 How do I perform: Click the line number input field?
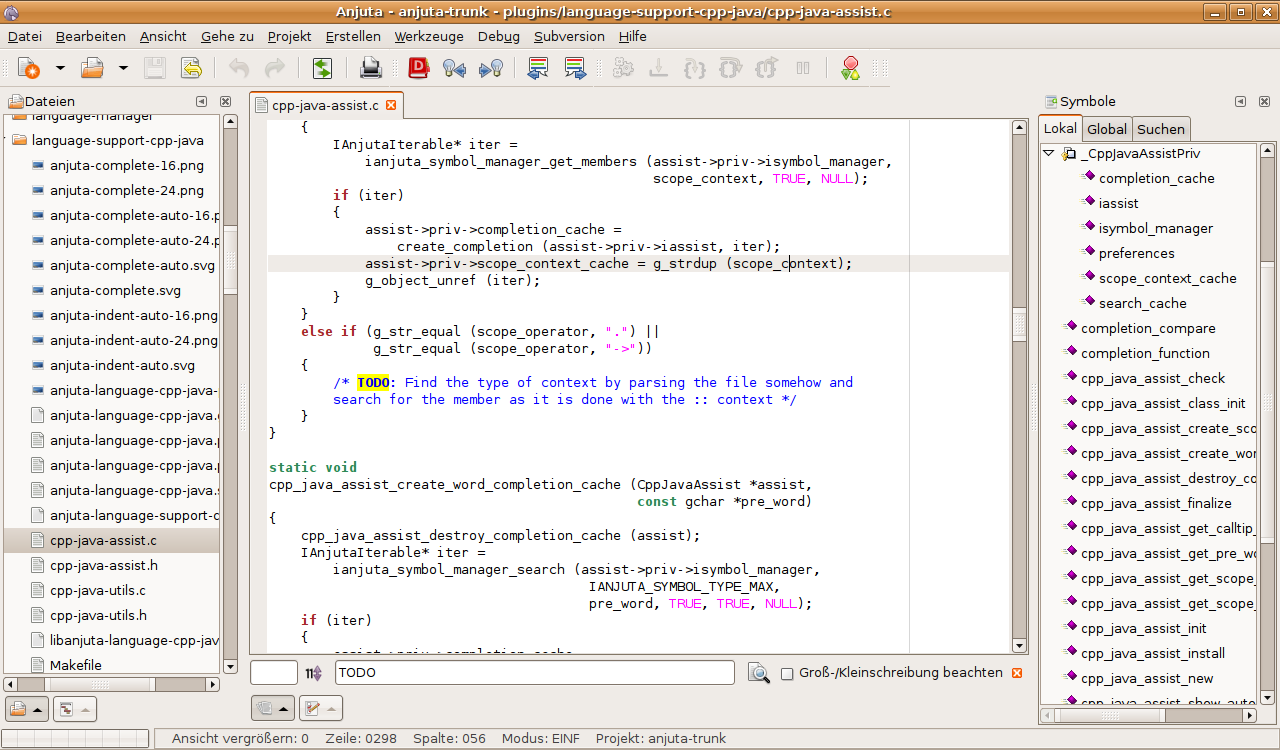(274, 673)
